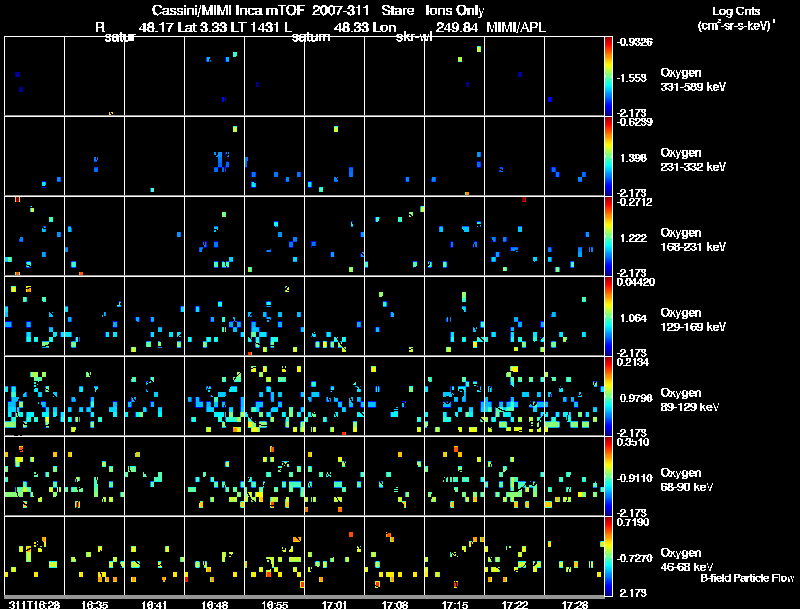
Task: Click the '-0.2712' color scale value
Action: click(634, 202)
